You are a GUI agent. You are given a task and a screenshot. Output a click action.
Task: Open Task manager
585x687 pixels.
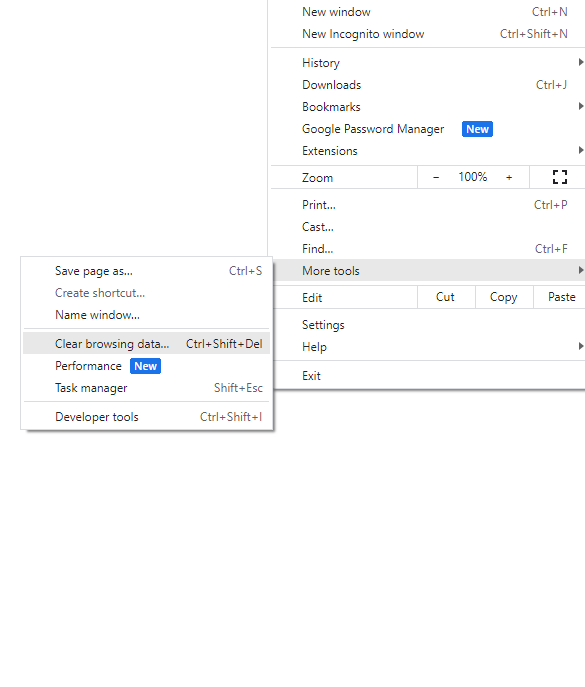click(x=146, y=388)
